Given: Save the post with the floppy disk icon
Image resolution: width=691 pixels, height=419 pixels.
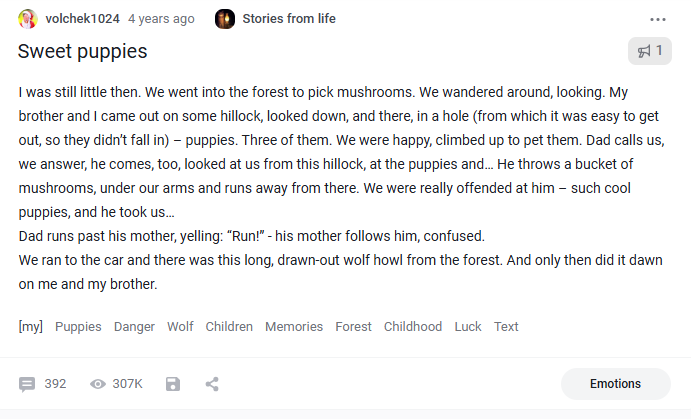Looking at the screenshot, I should 173,384.
